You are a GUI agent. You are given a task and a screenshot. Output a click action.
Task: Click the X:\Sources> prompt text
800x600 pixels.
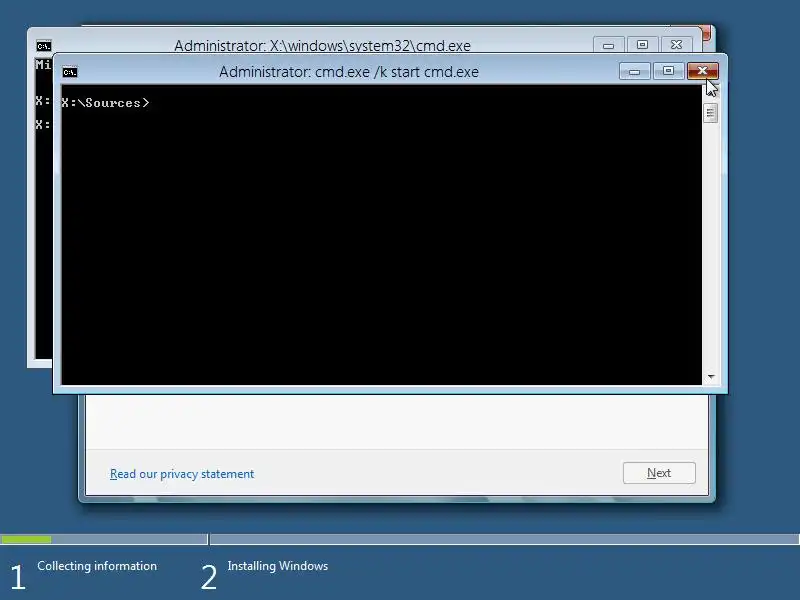[x=105, y=103]
